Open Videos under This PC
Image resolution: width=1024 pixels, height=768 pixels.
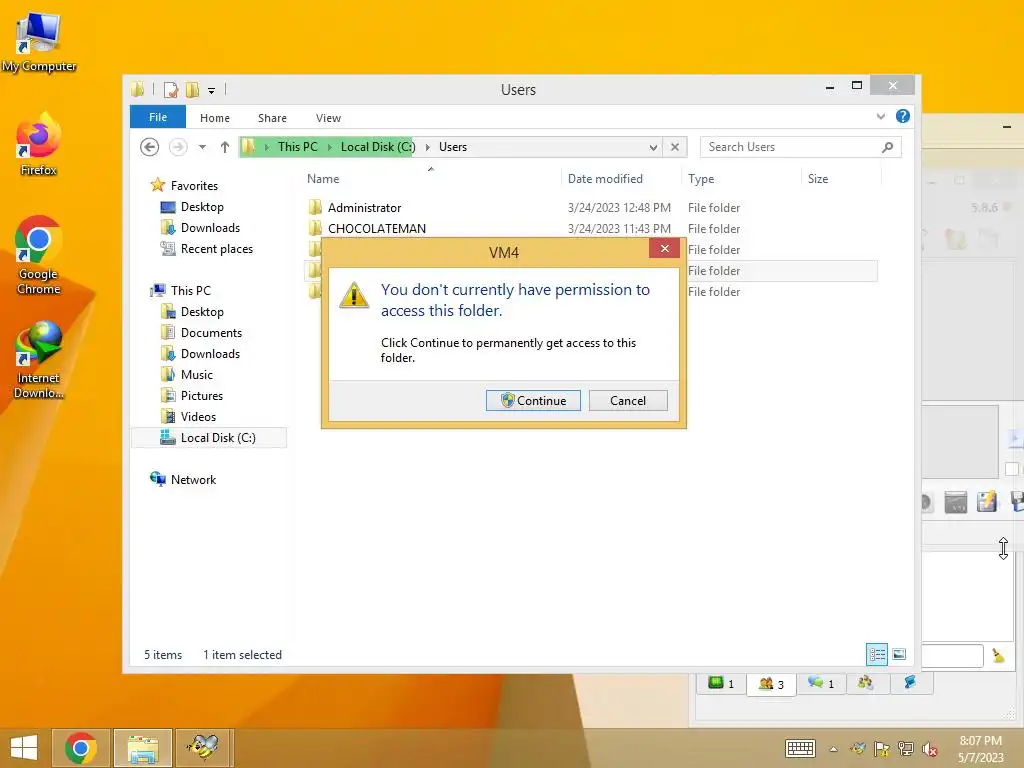[198, 416]
